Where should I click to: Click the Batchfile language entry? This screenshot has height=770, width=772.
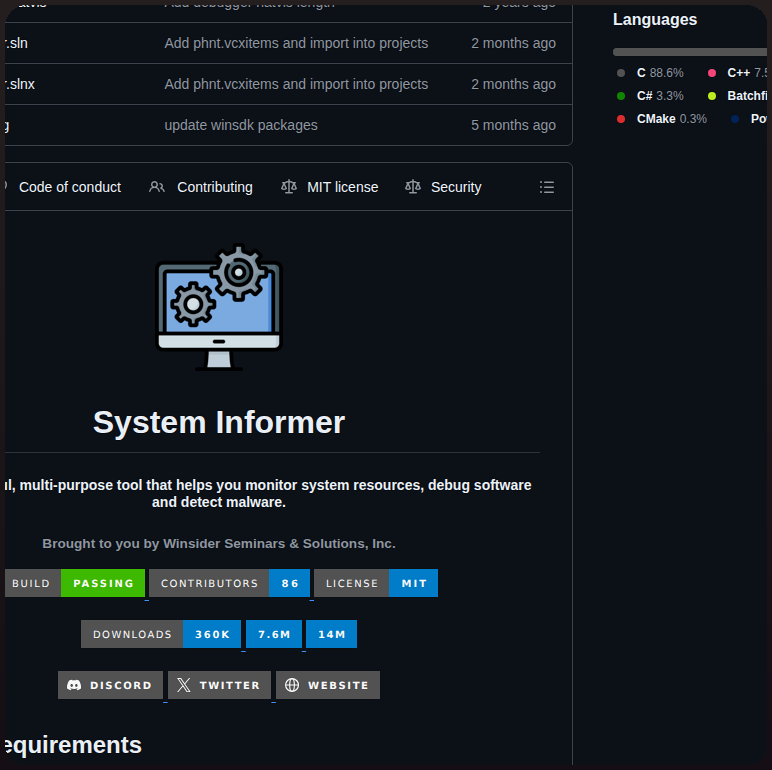(x=738, y=96)
